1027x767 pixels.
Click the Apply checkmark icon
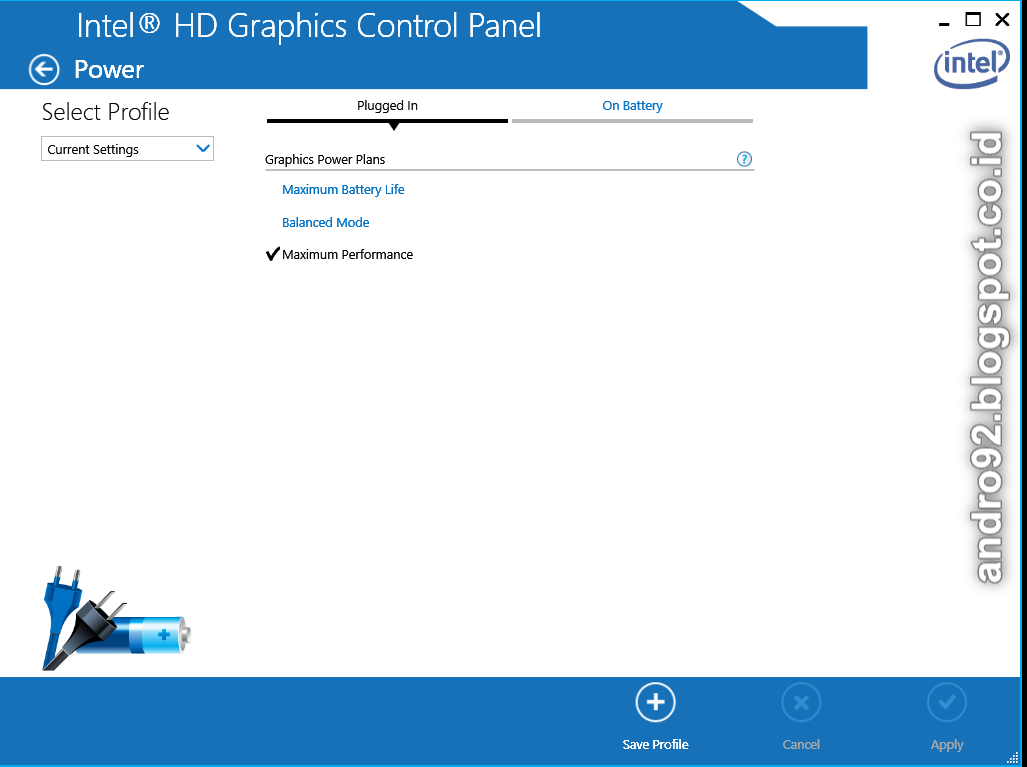(x=946, y=702)
